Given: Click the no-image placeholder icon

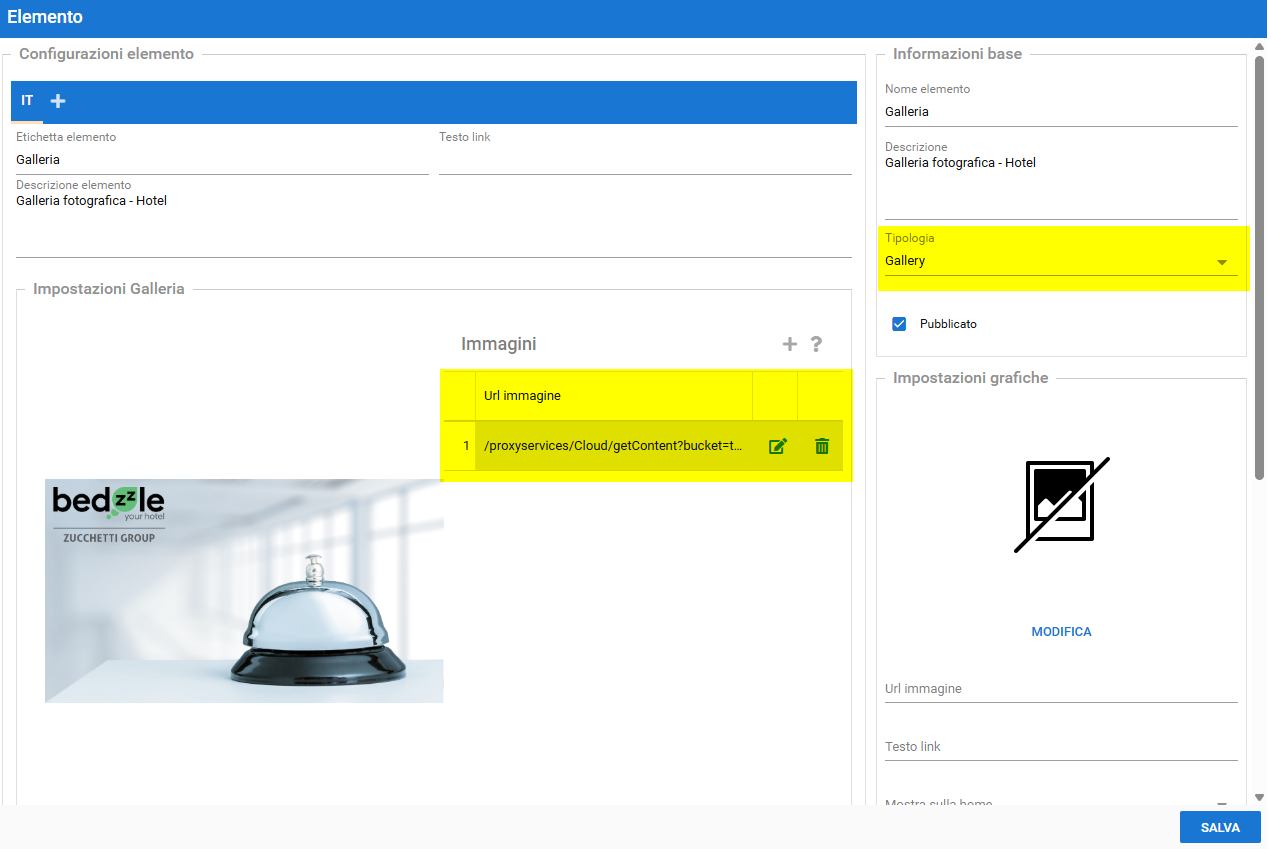Looking at the screenshot, I should pos(1061,505).
